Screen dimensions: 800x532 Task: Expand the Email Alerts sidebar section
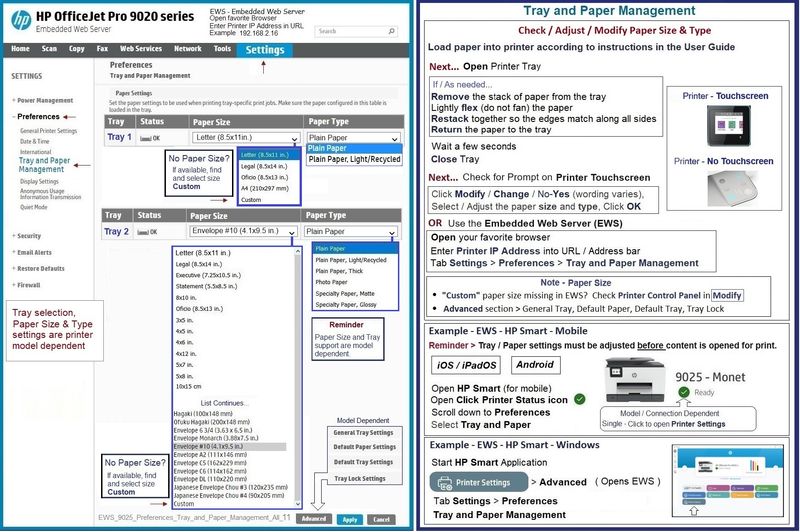click(x=32, y=252)
